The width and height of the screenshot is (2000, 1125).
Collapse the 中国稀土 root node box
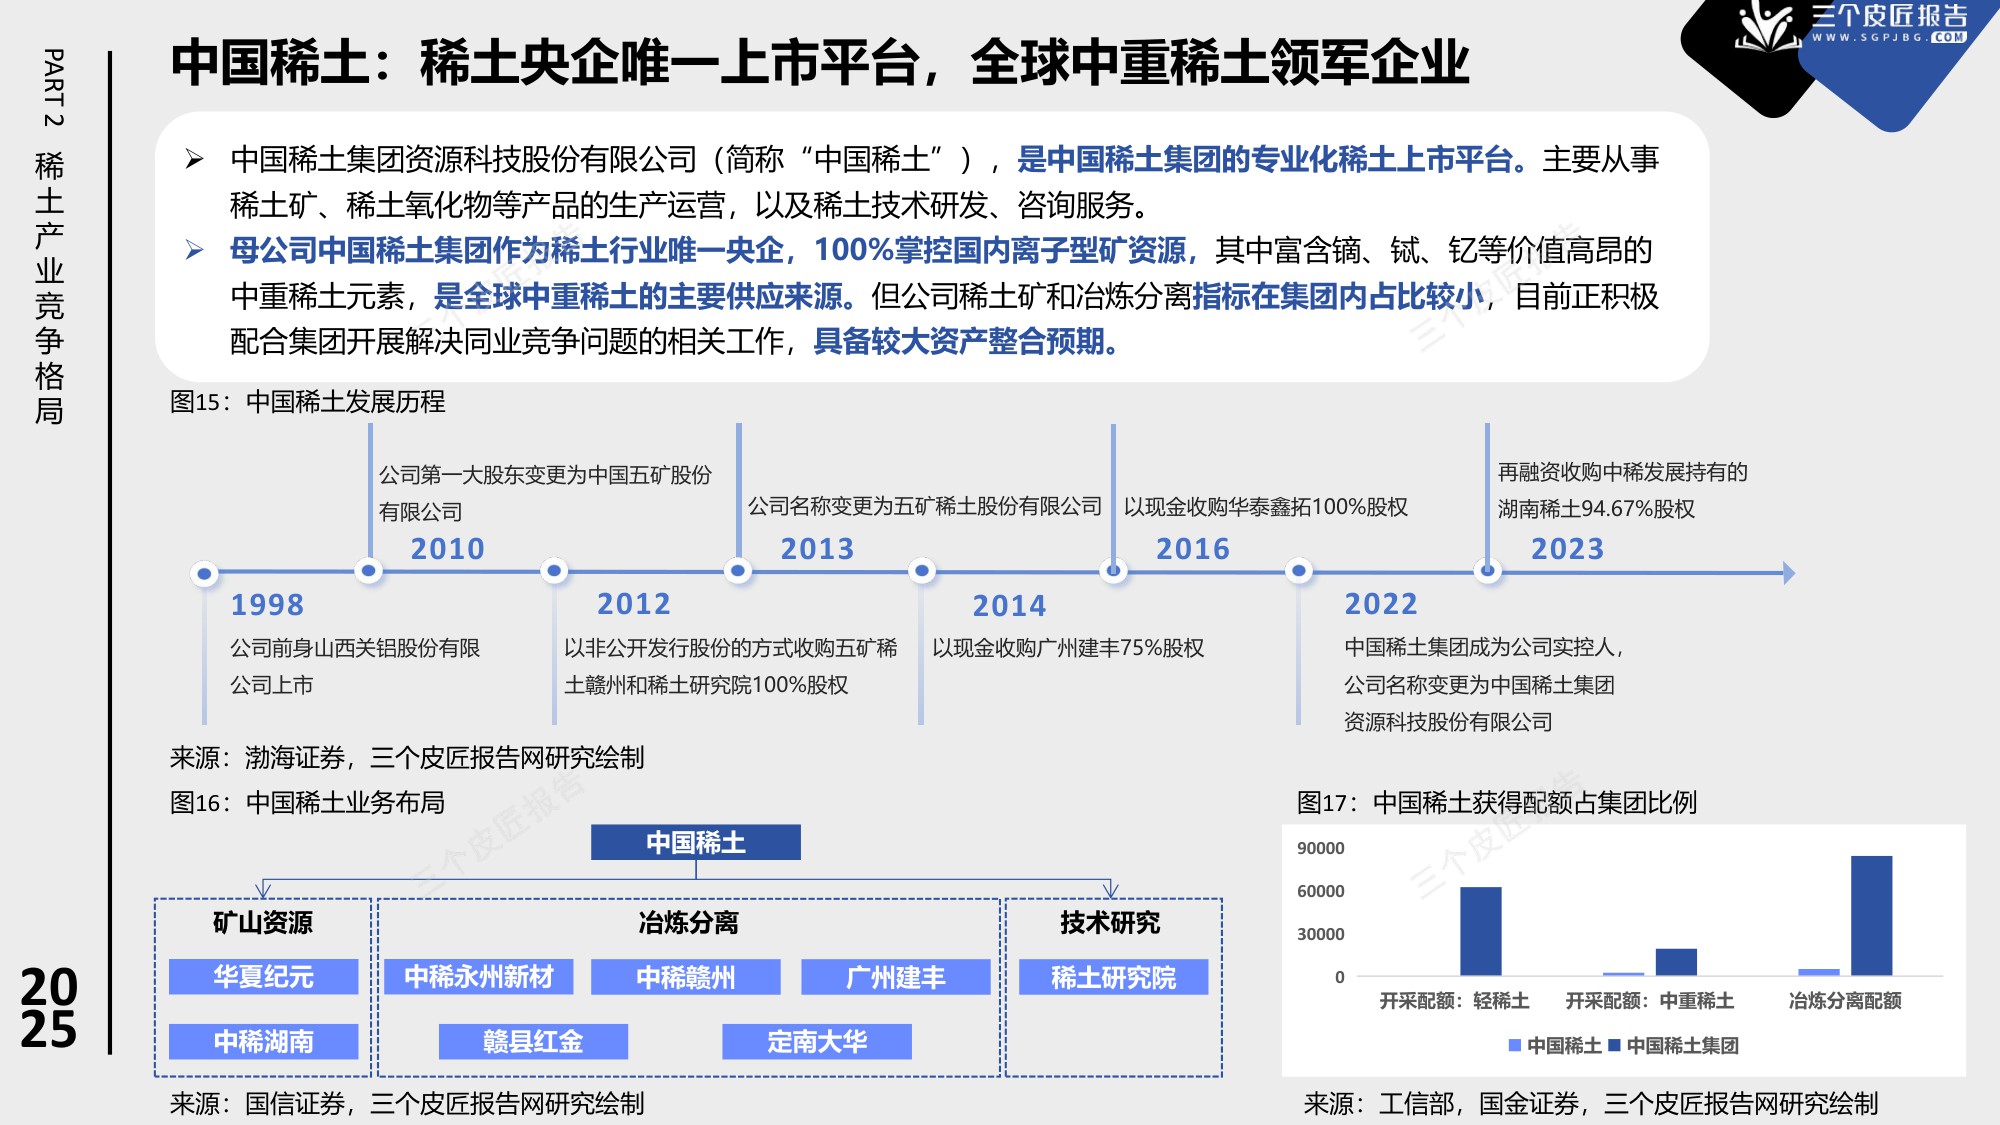(x=696, y=843)
